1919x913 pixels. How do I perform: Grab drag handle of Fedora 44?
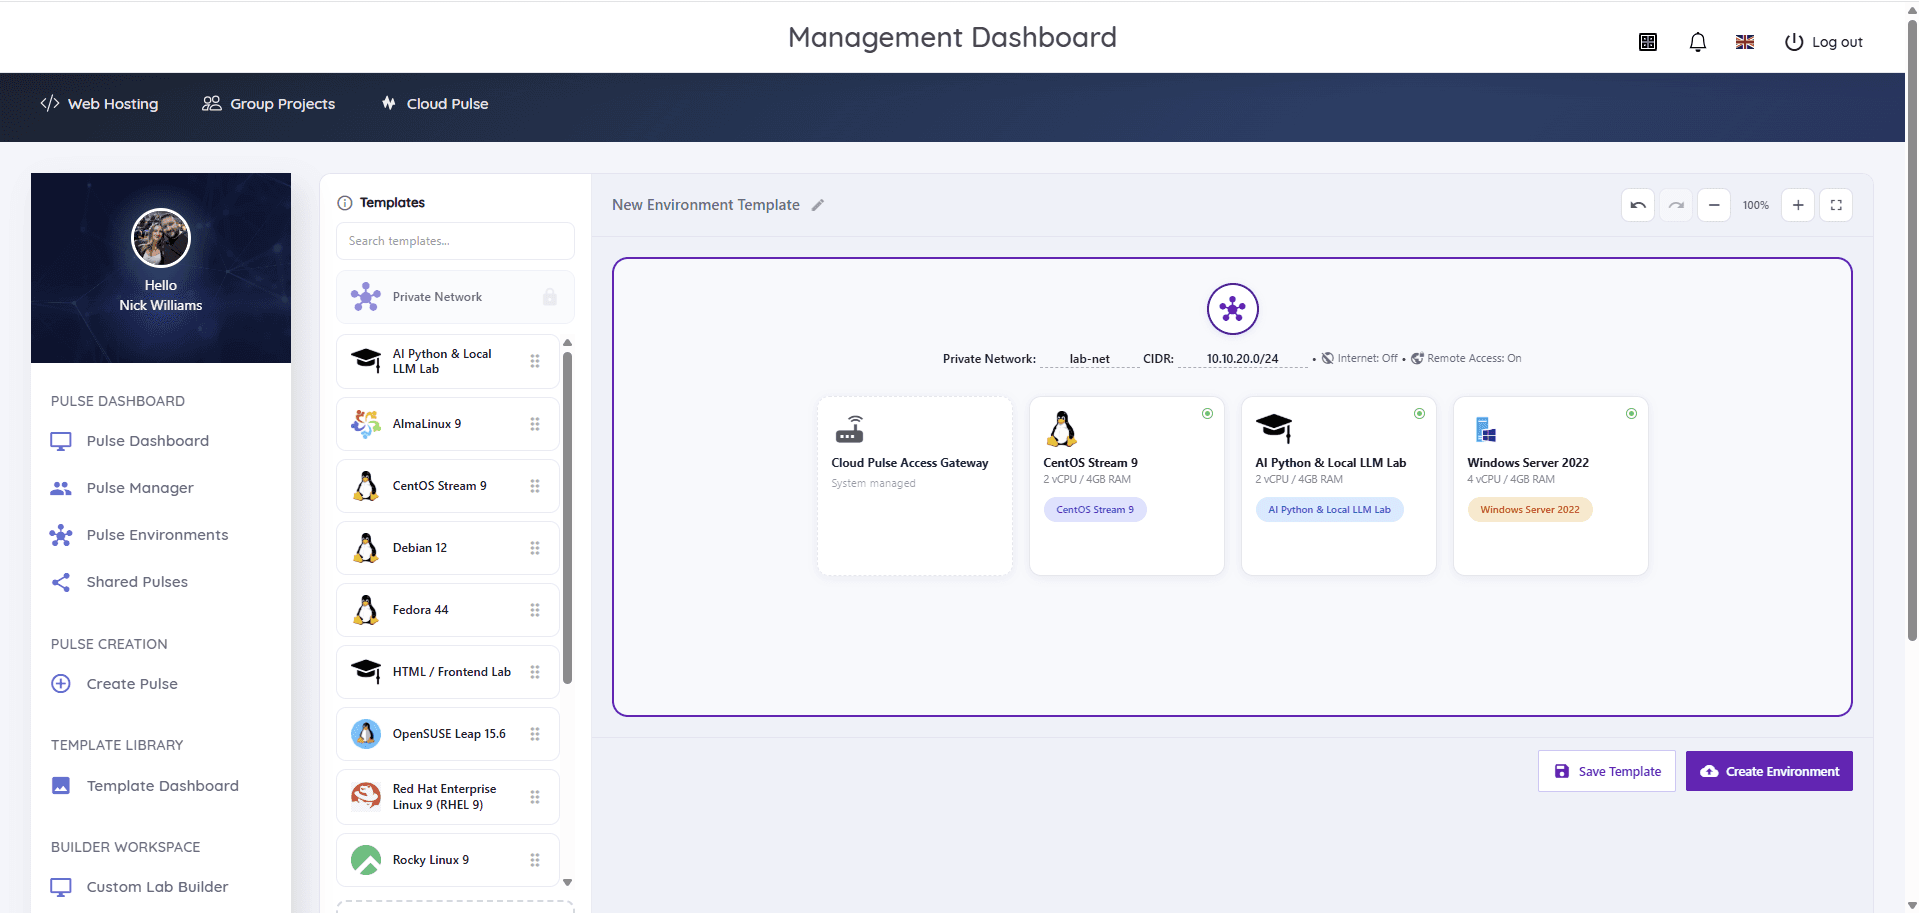pyautogui.click(x=535, y=610)
